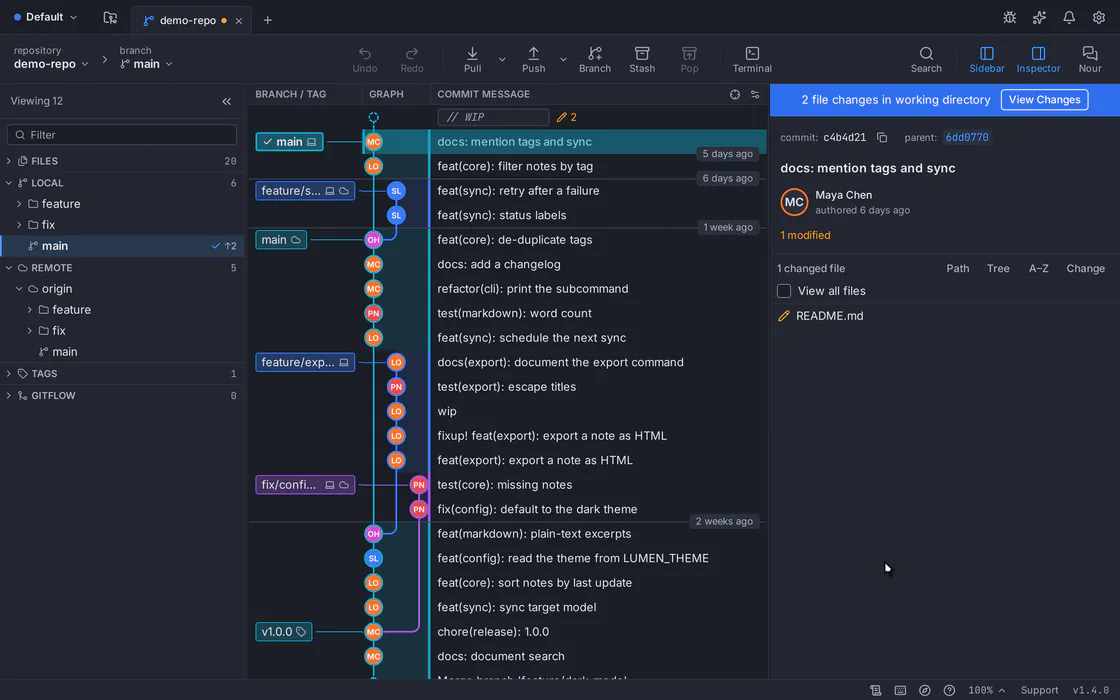Pull changes with the Pull icon

tap(472, 54)
